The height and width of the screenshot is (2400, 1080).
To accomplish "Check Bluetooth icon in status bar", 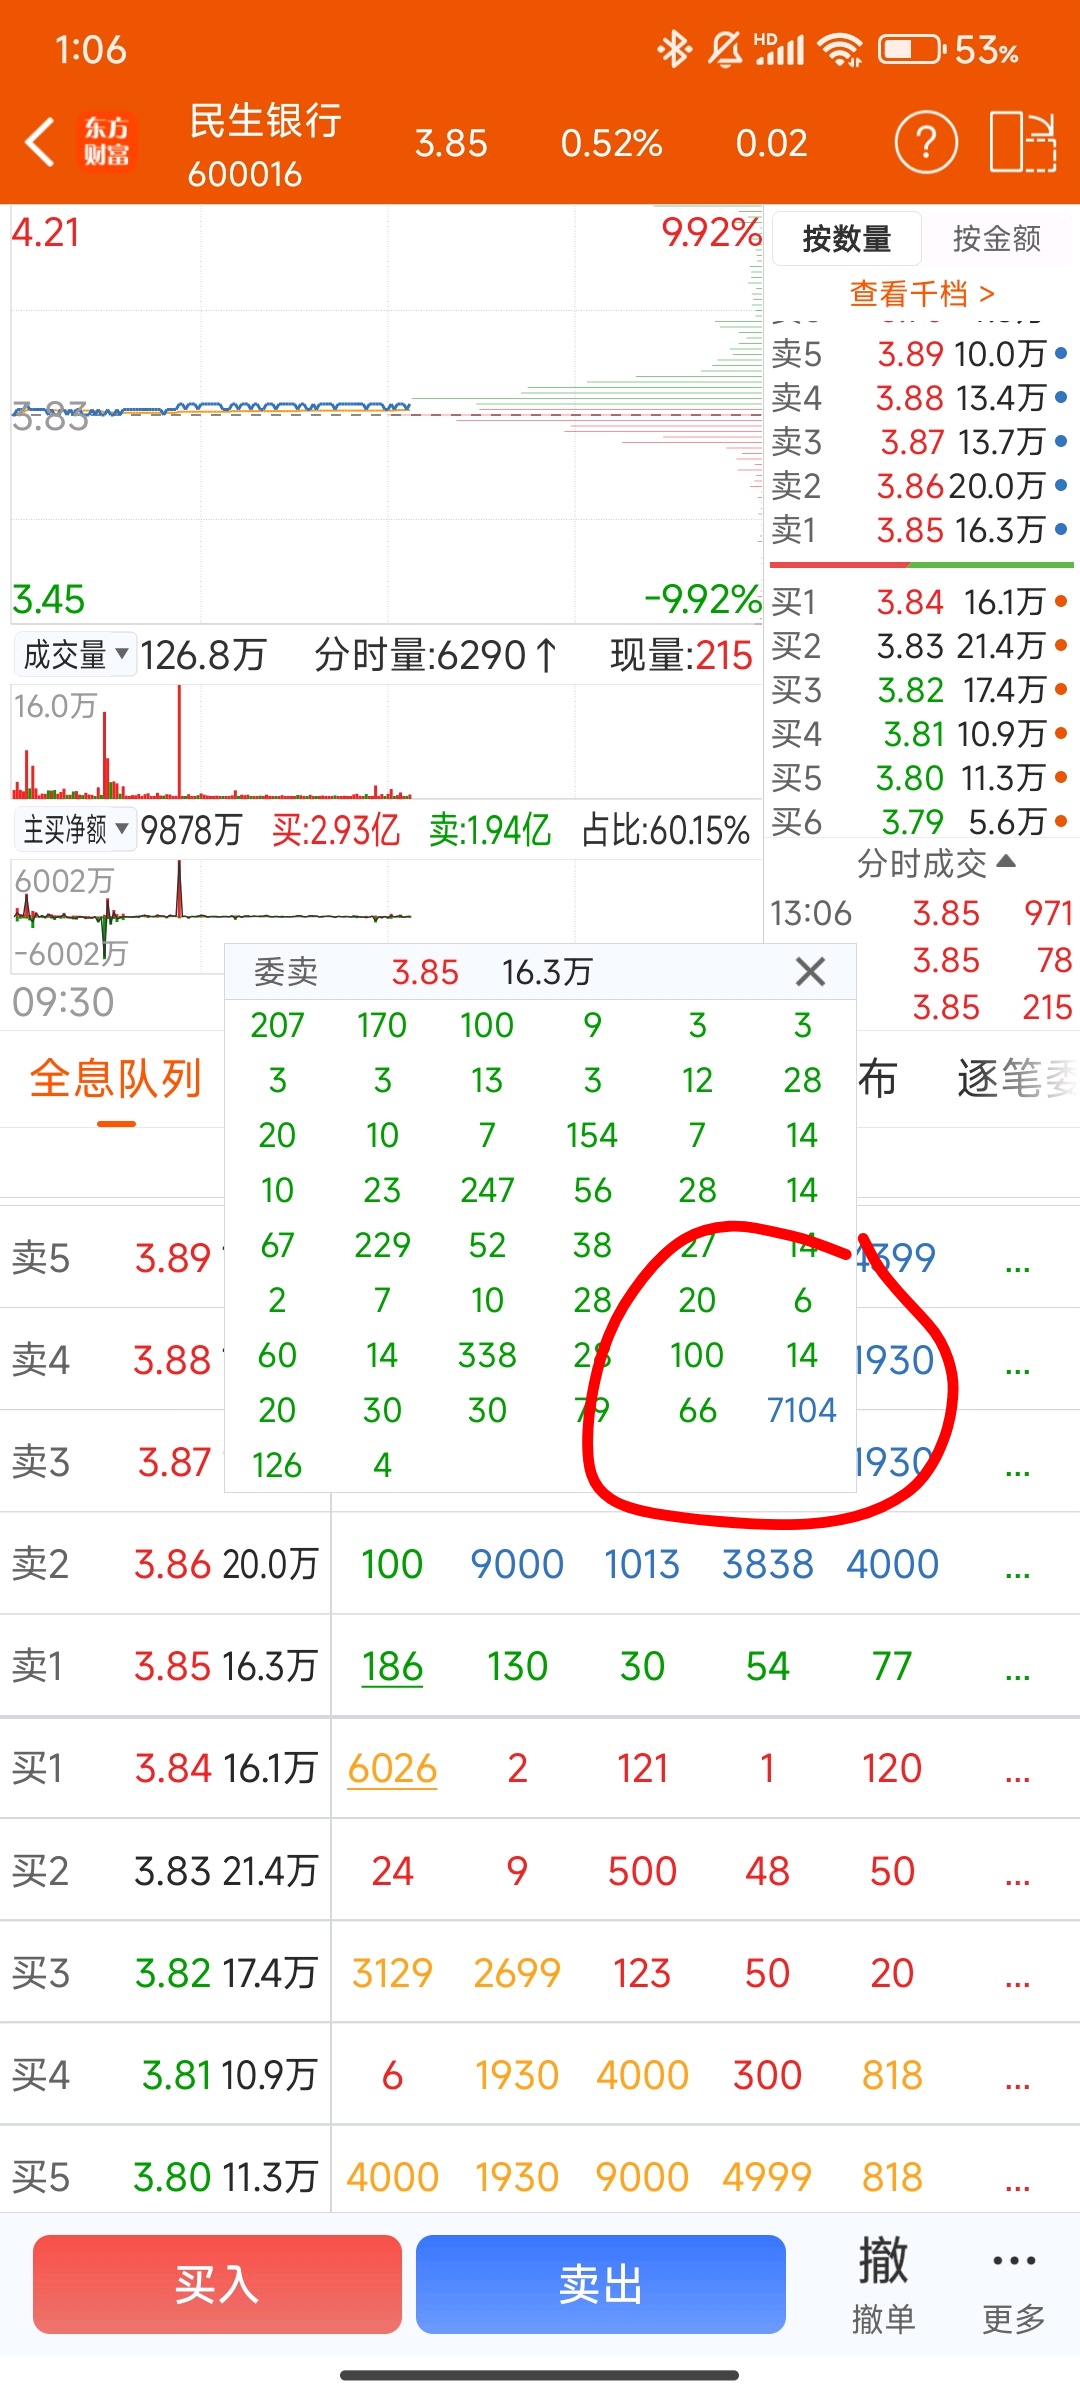I will tap(675, 49).
